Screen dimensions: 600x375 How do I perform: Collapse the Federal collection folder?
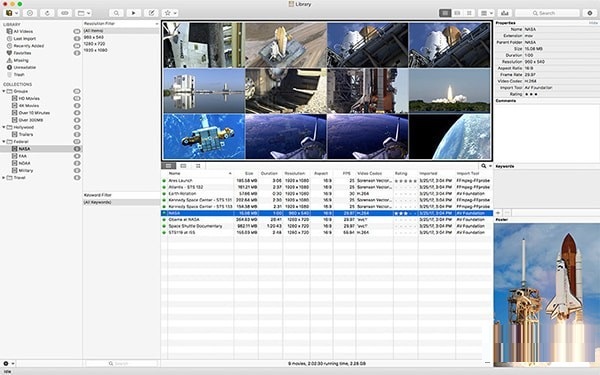(x=4, y=142)
